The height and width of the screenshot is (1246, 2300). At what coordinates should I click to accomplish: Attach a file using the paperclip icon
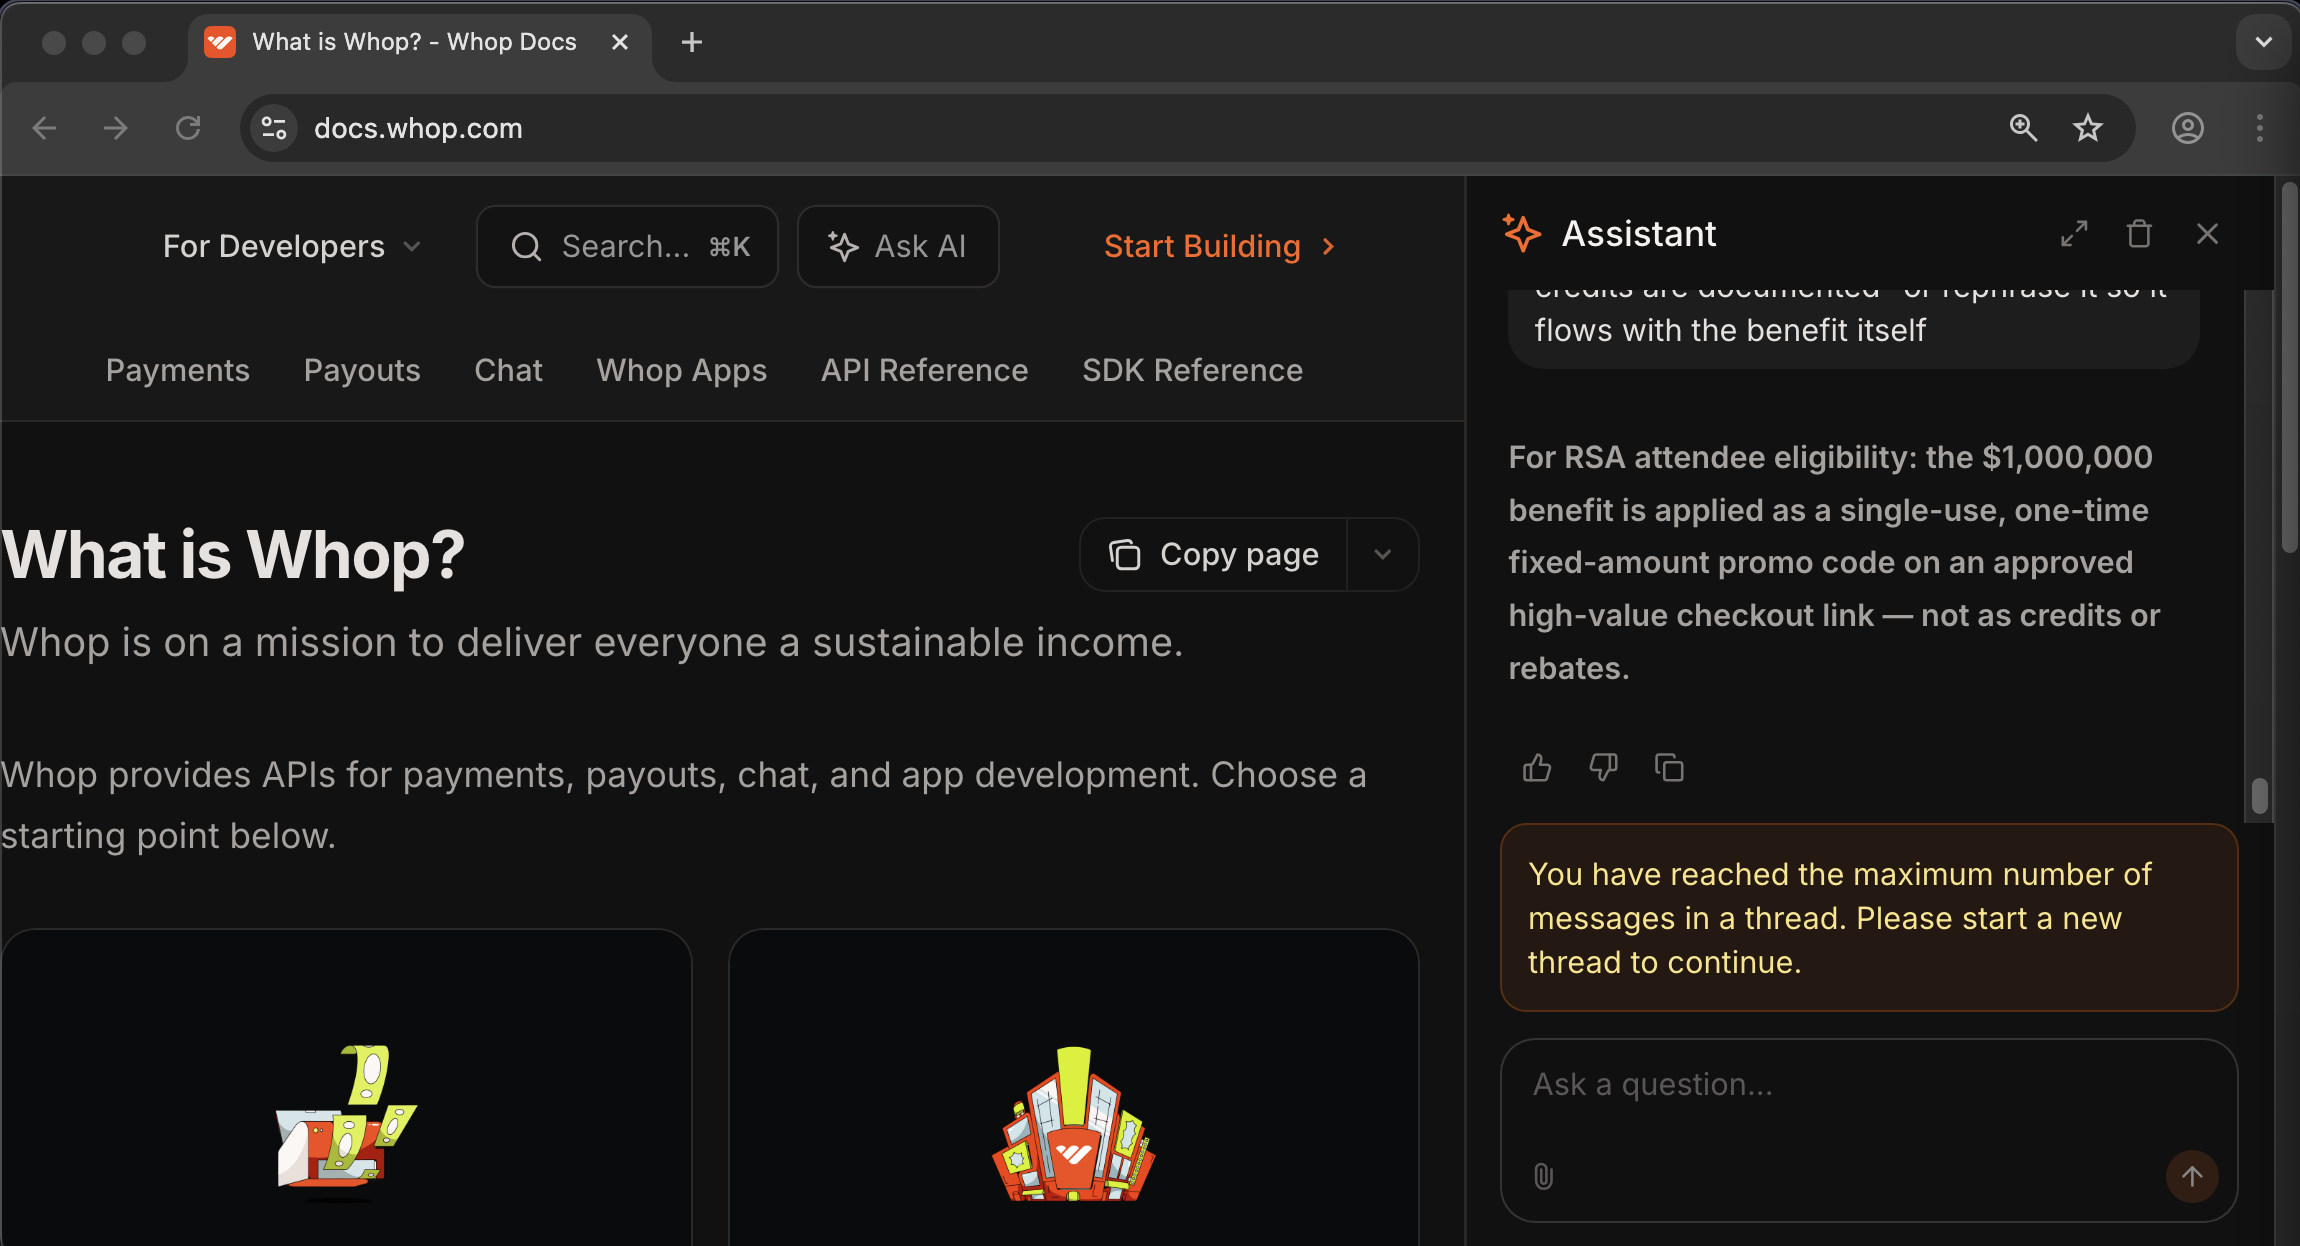pyautogui.click(x=1544, y=1176)
